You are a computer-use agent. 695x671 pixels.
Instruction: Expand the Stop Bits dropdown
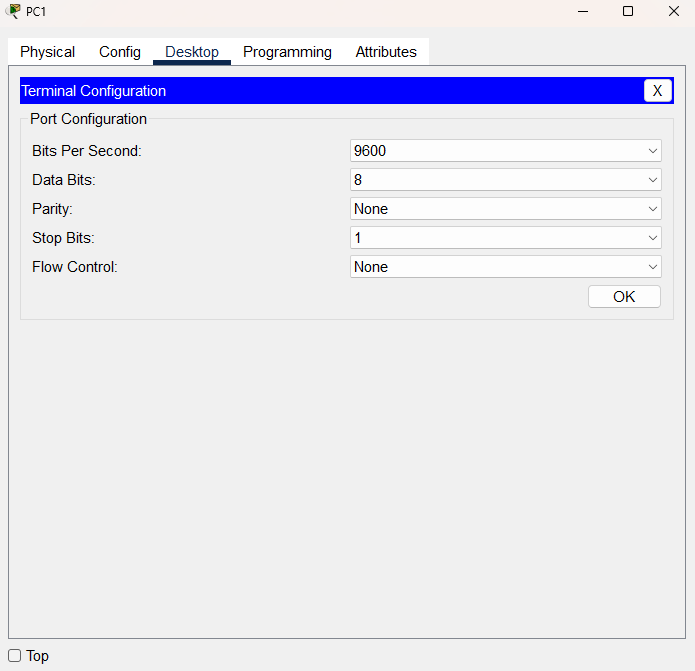[x=506, y=238]
